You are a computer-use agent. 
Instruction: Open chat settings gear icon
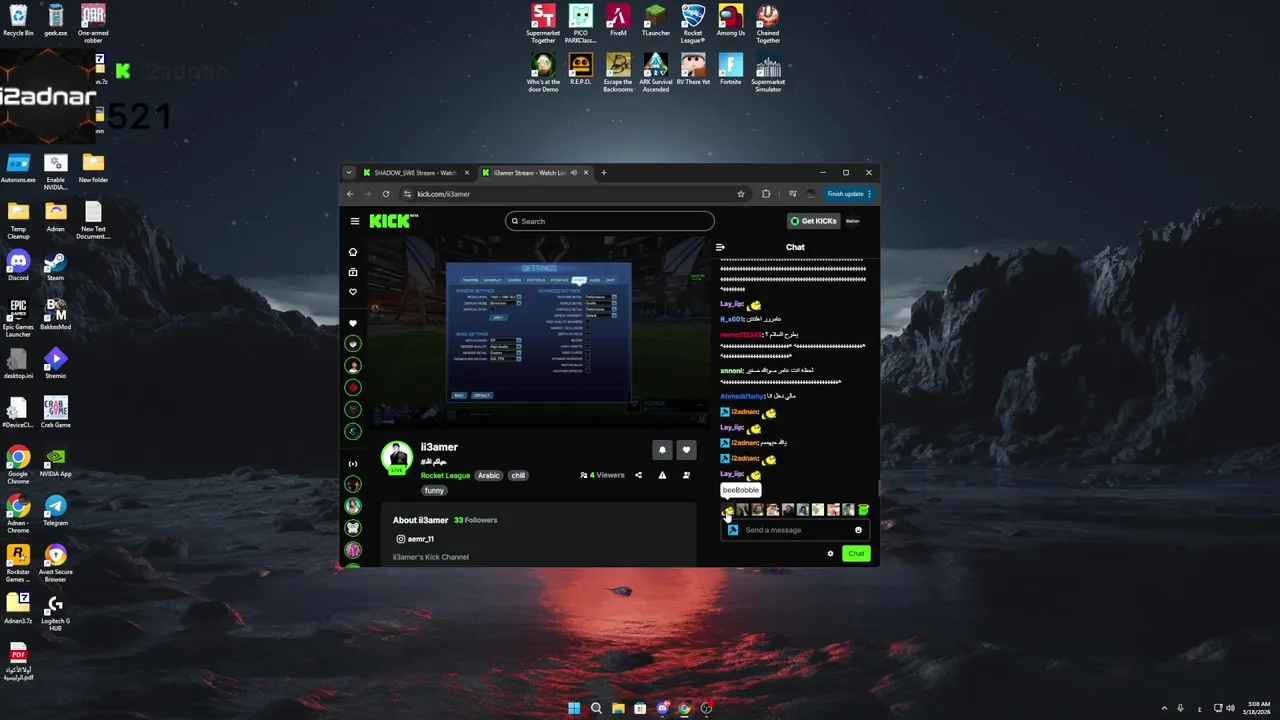coord(830,553)
